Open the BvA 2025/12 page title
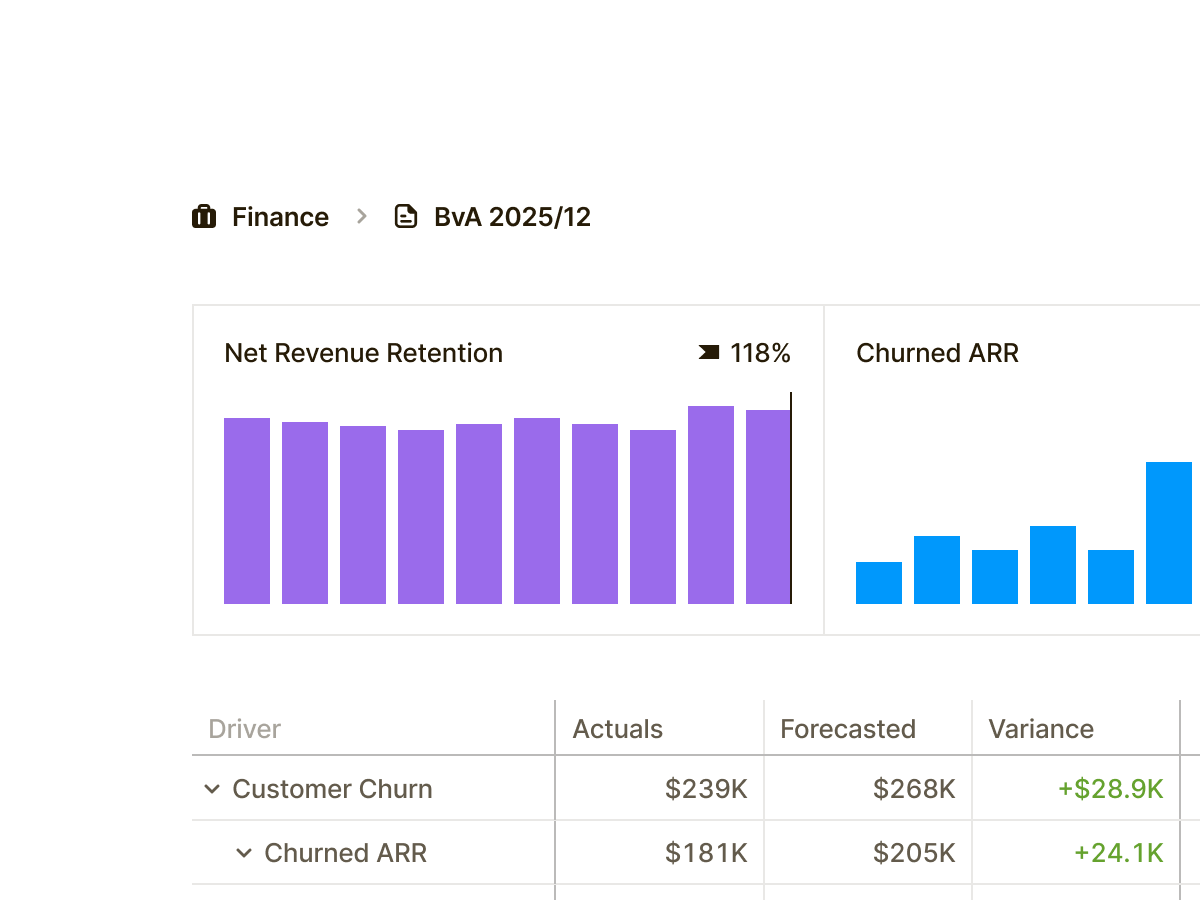 (x=512, y=216)
